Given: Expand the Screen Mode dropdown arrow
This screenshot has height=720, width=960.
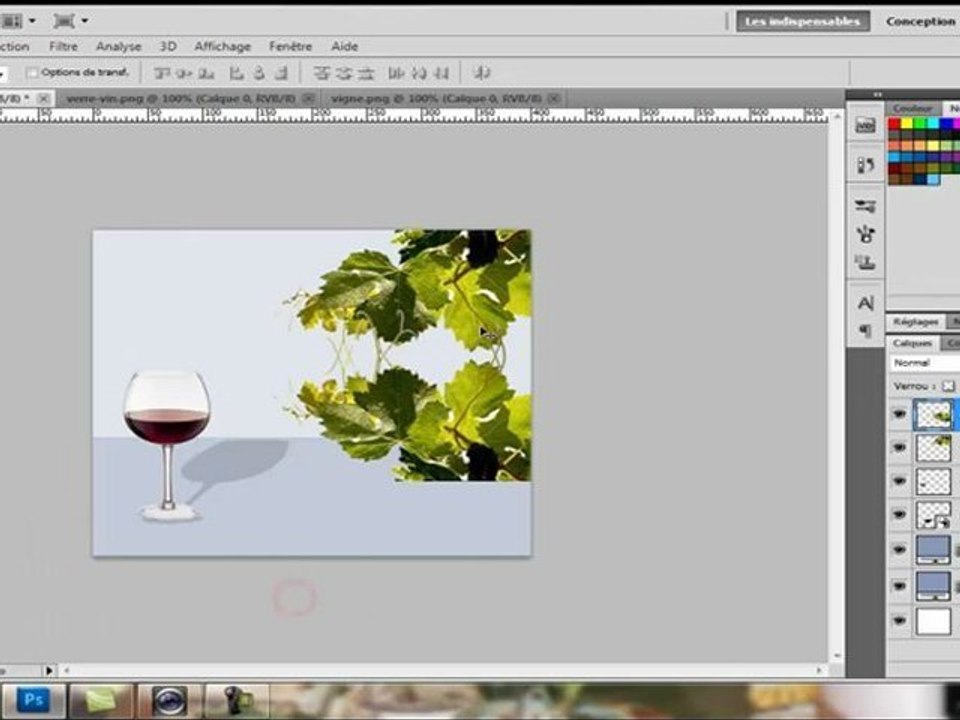Looking at the screenshot, I should [x=84, y=21].
